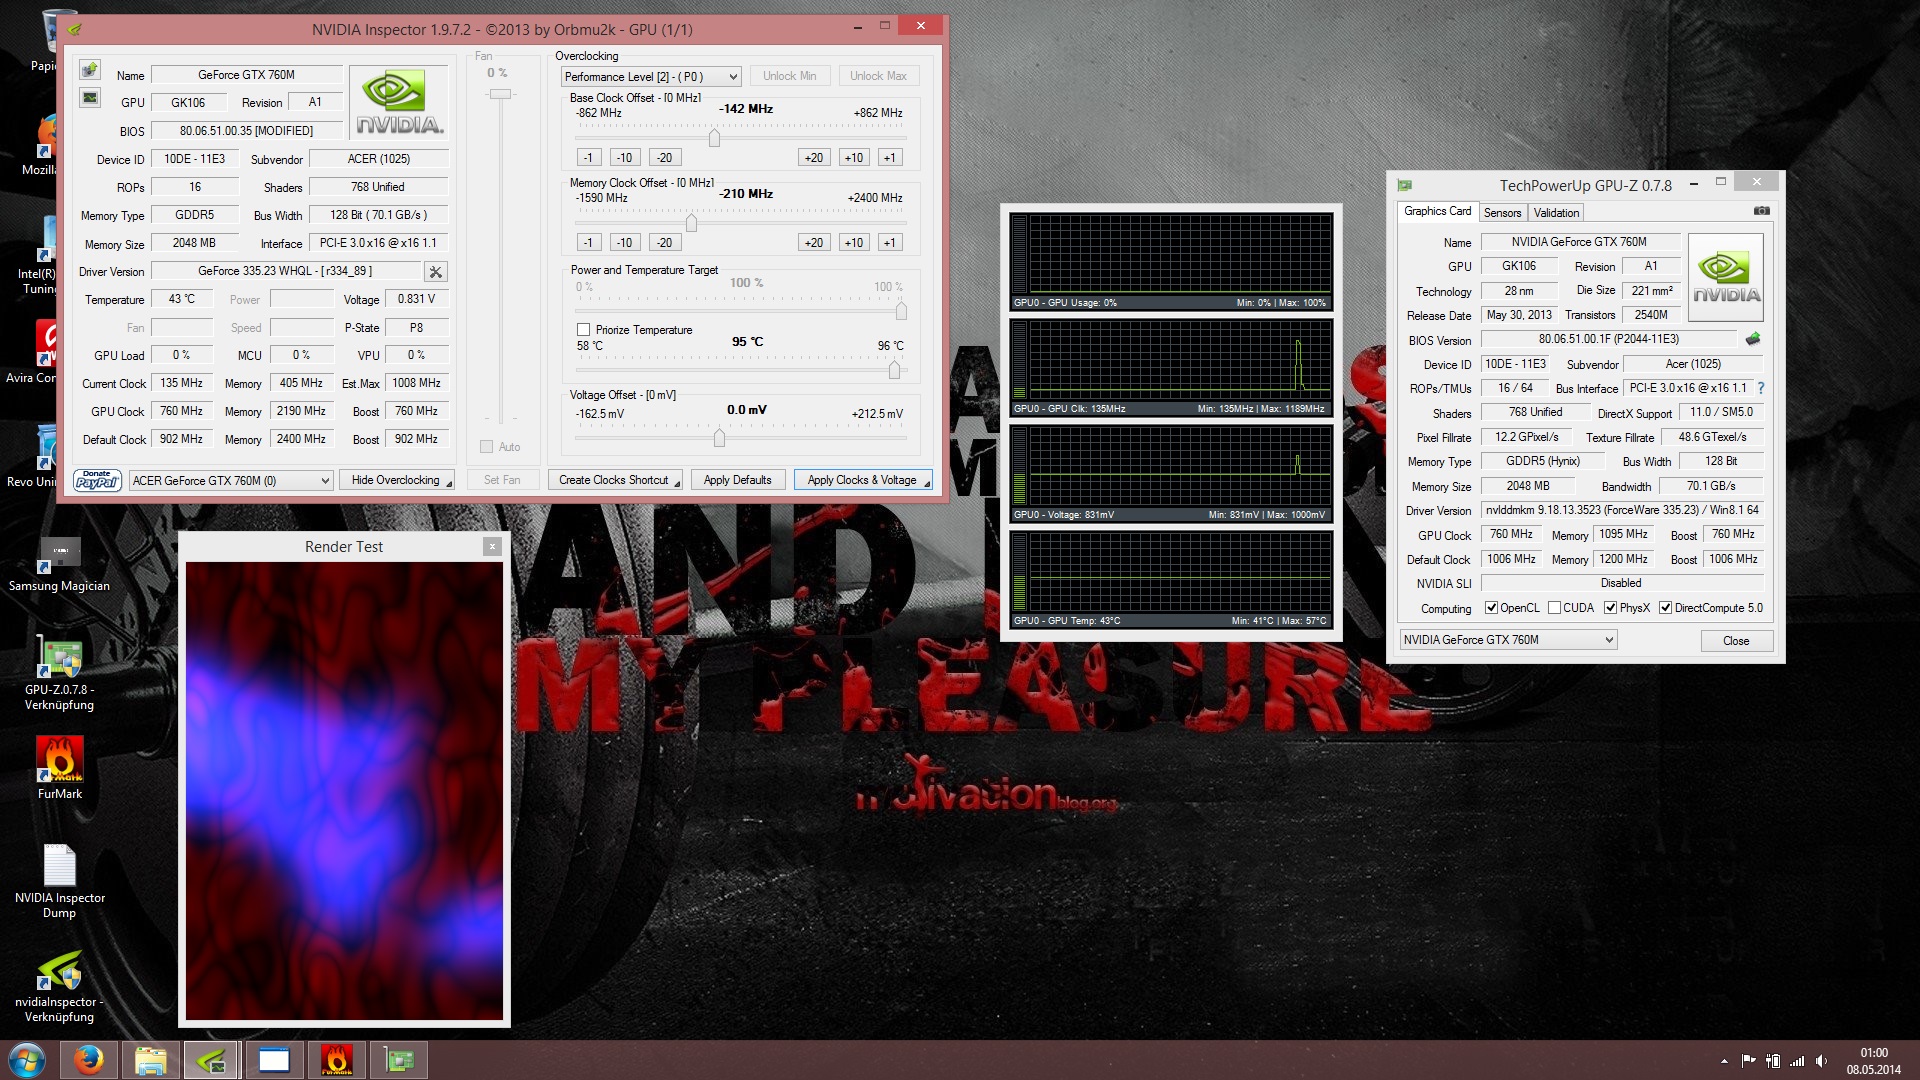Click the NVIDIA logo in NVIDIA Inspector

click(x=399, y=103)
